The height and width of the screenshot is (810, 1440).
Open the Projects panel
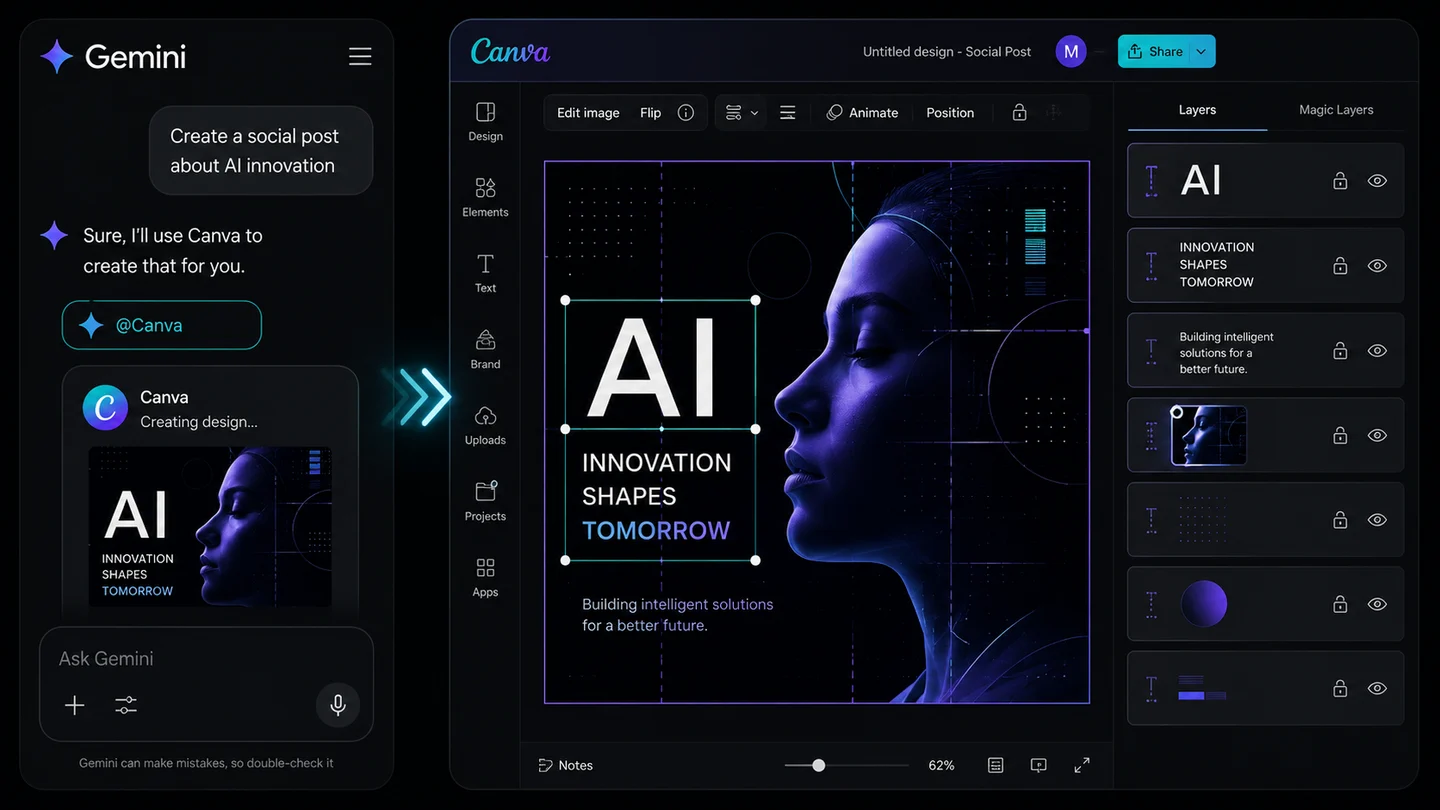(485, 501)
